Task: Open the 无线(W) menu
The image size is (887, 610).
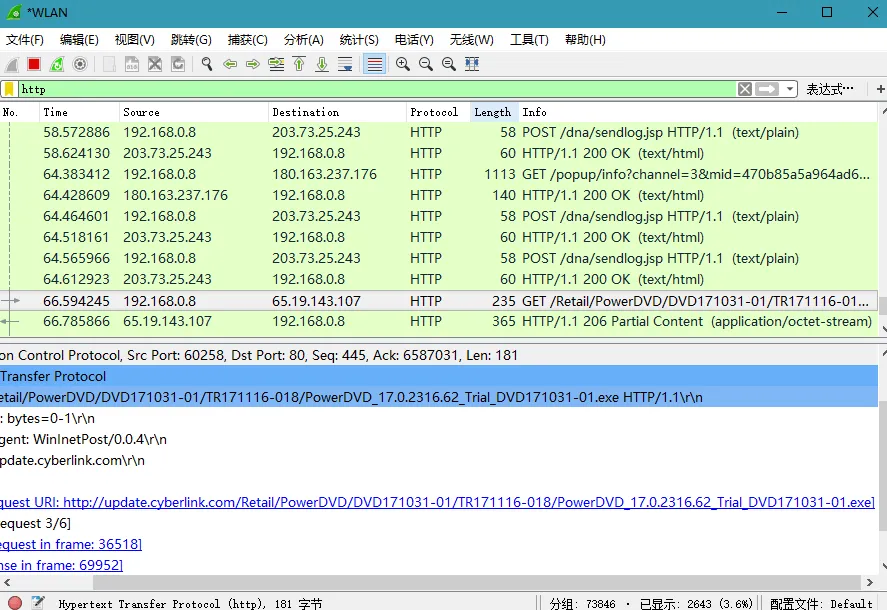Action: [470, 39]
